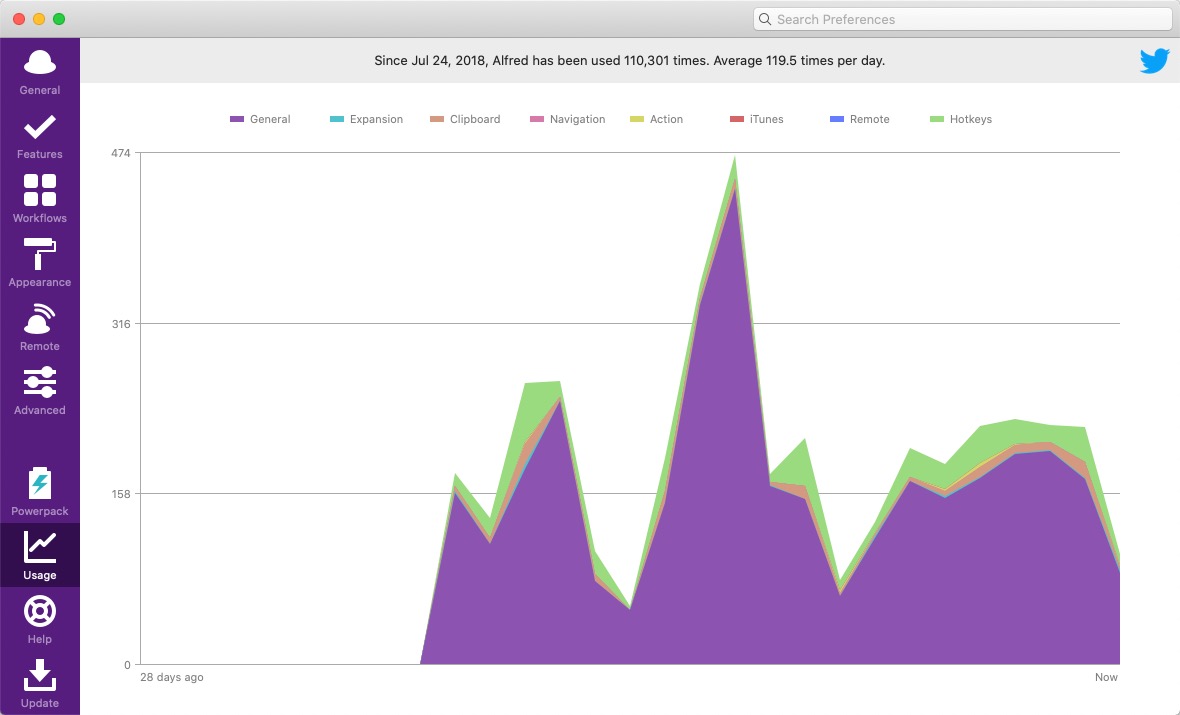Screen dimensions: 1180x715
Task: Open the Features checkmark icon
Action: click(40, 127)
